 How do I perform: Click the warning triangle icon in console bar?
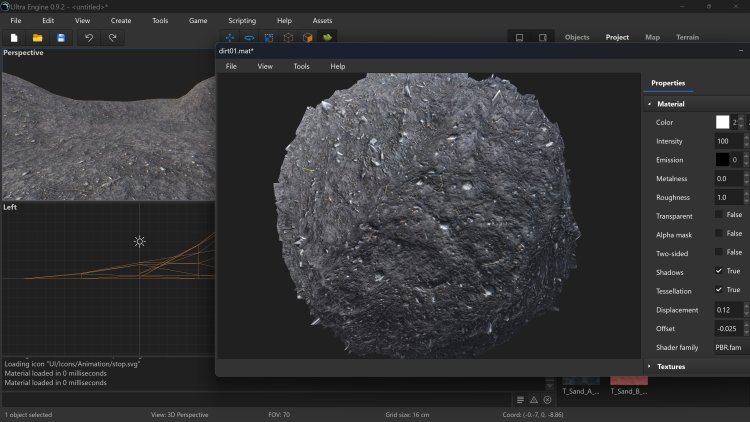(533, 399)
